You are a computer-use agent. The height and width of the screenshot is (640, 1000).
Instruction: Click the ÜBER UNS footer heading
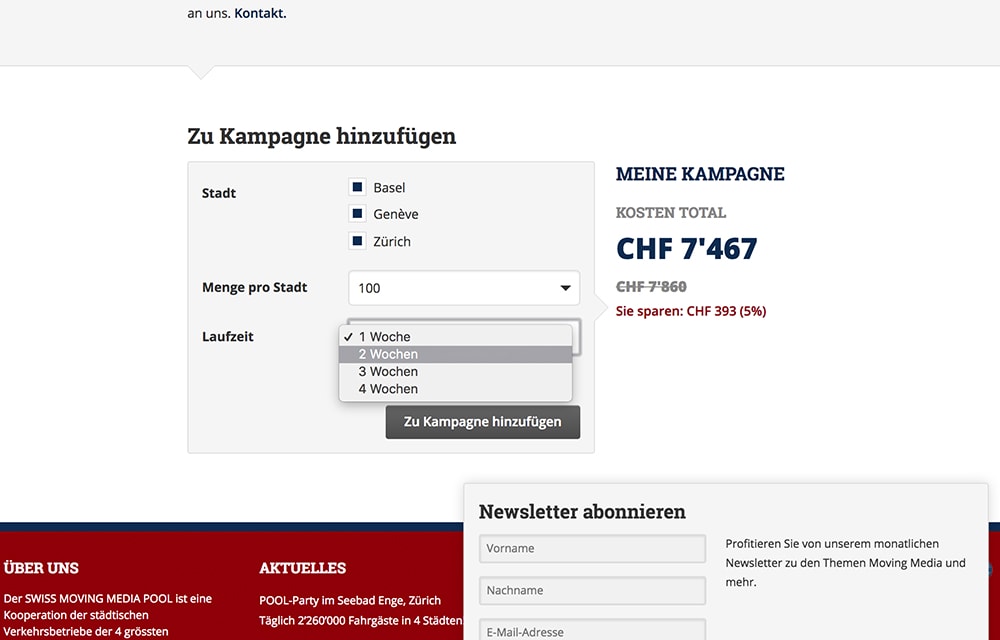coord(42,567)
